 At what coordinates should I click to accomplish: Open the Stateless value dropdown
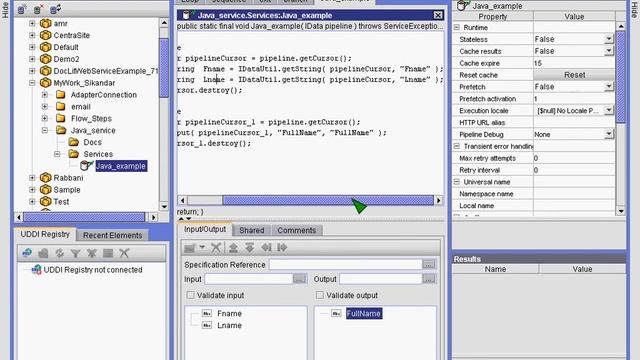(609, 39)
